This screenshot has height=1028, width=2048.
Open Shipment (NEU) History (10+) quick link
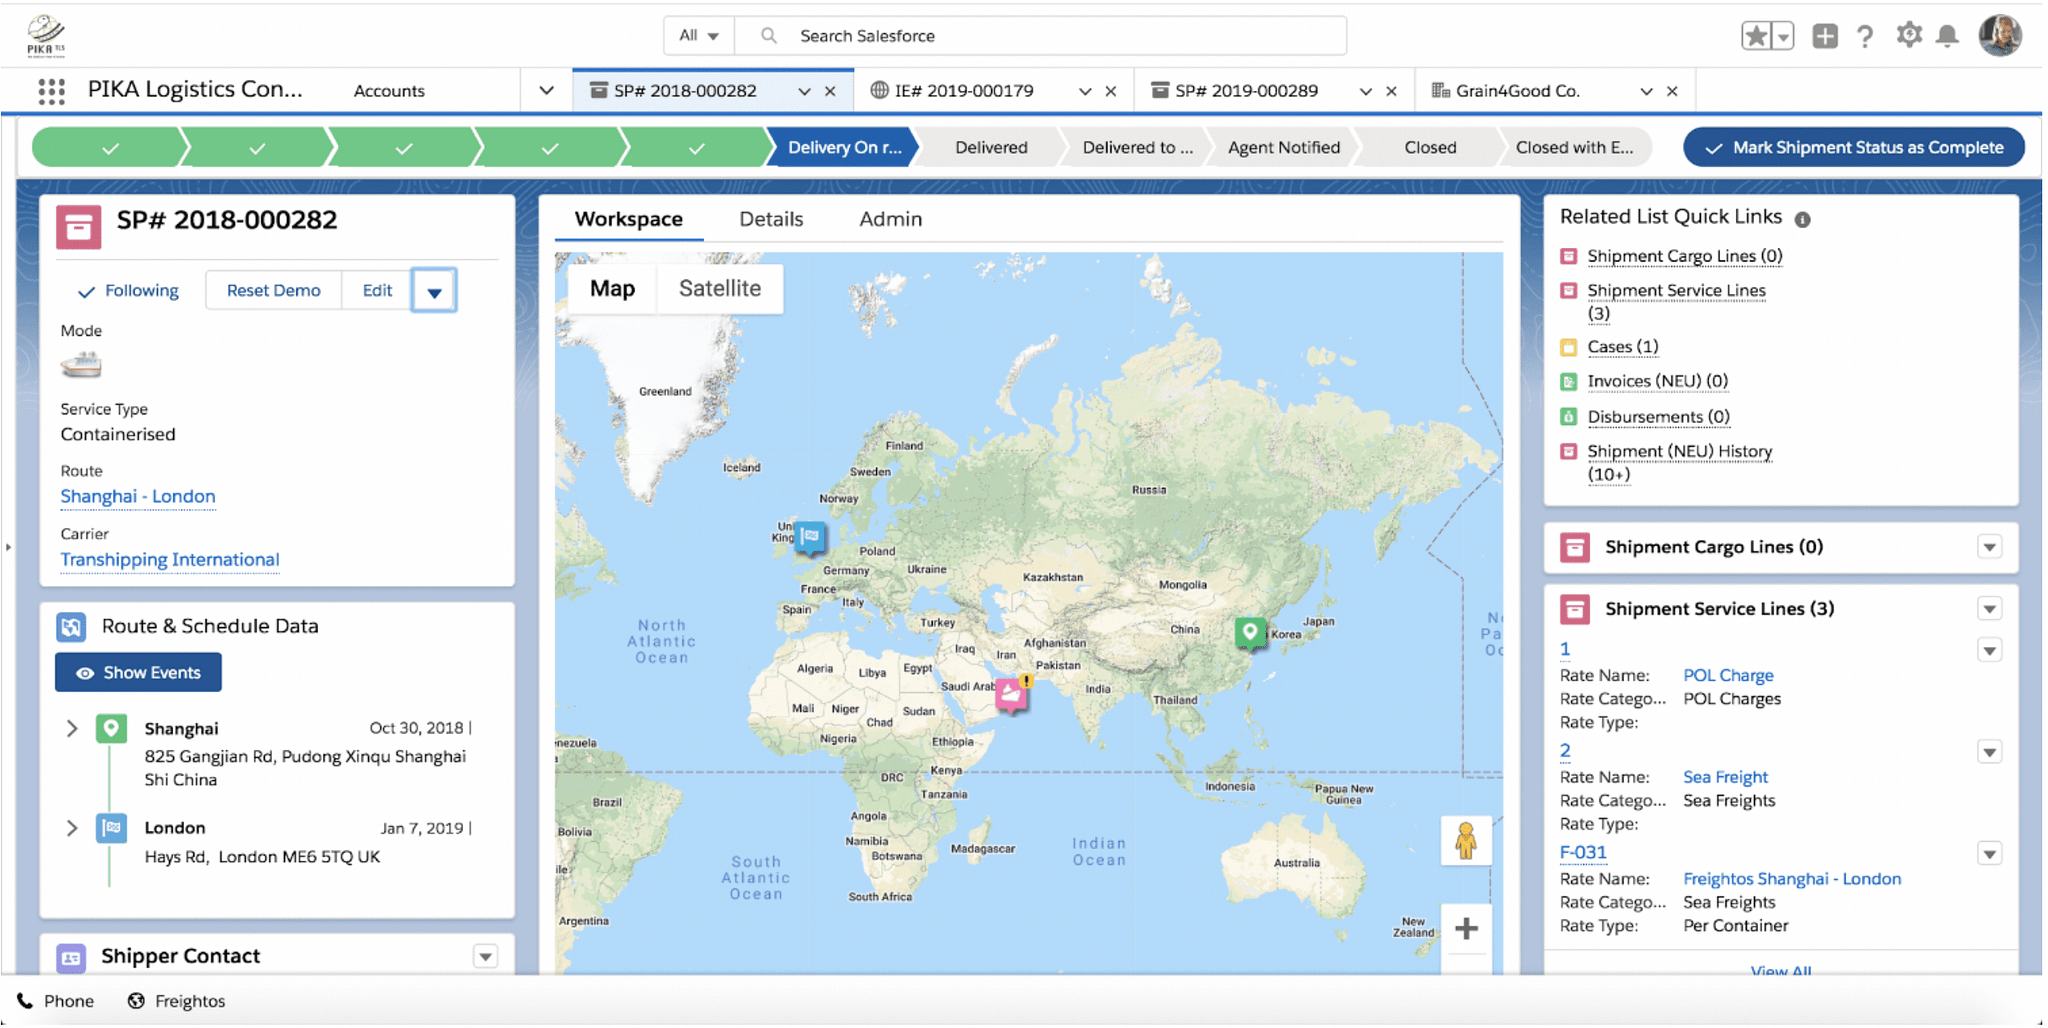click(1679, 463)
